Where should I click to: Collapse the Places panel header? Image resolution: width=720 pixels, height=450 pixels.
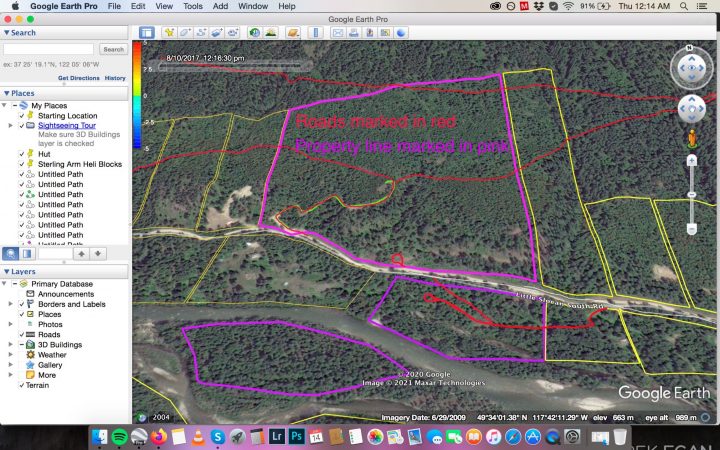coord(5,93)
